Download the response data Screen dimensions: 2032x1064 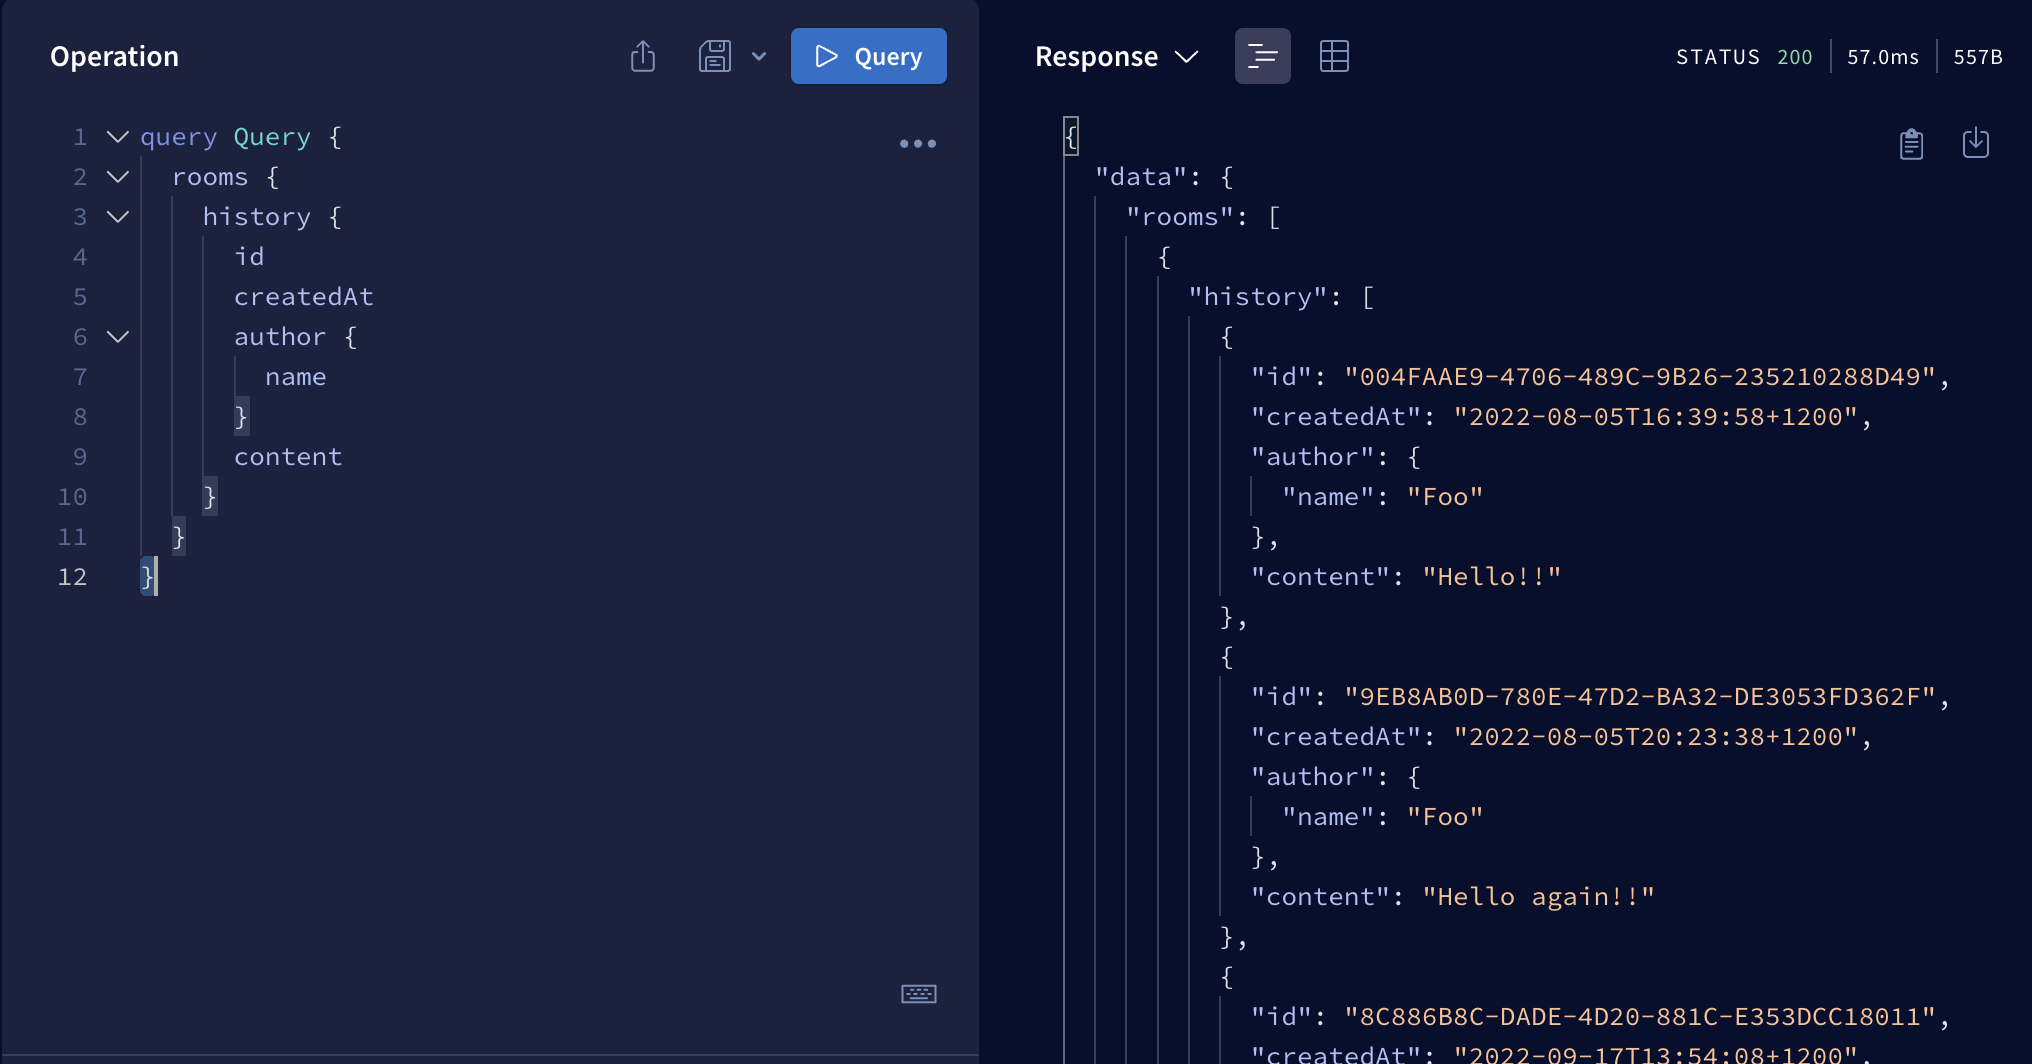click(1975, 143)
